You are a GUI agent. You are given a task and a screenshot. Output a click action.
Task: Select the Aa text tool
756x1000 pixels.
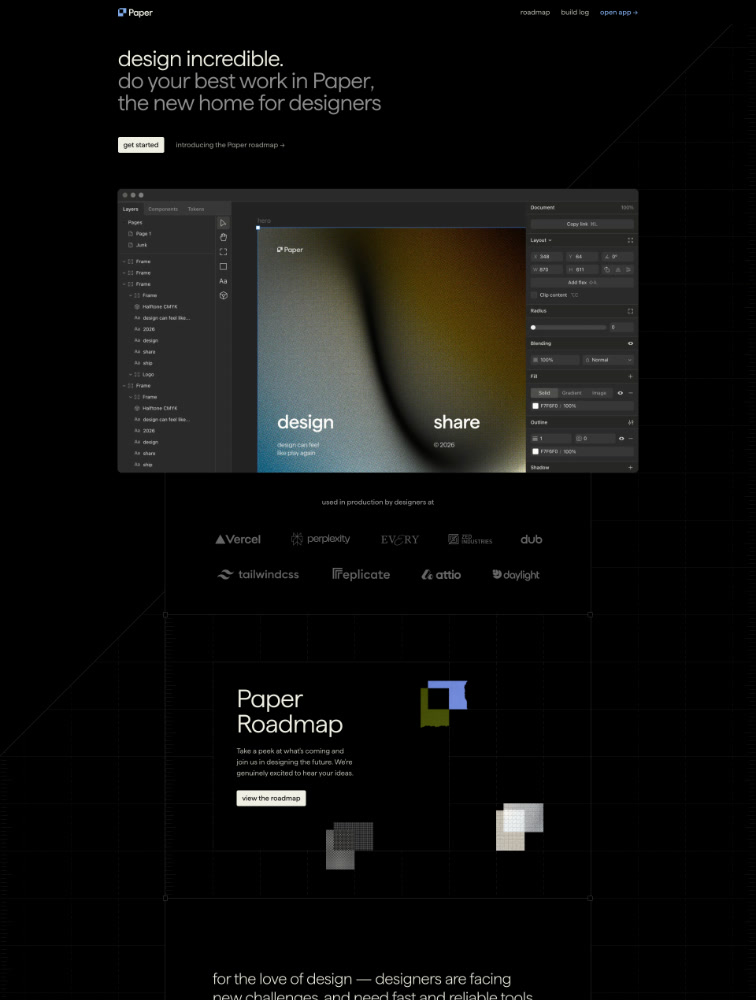223,281
